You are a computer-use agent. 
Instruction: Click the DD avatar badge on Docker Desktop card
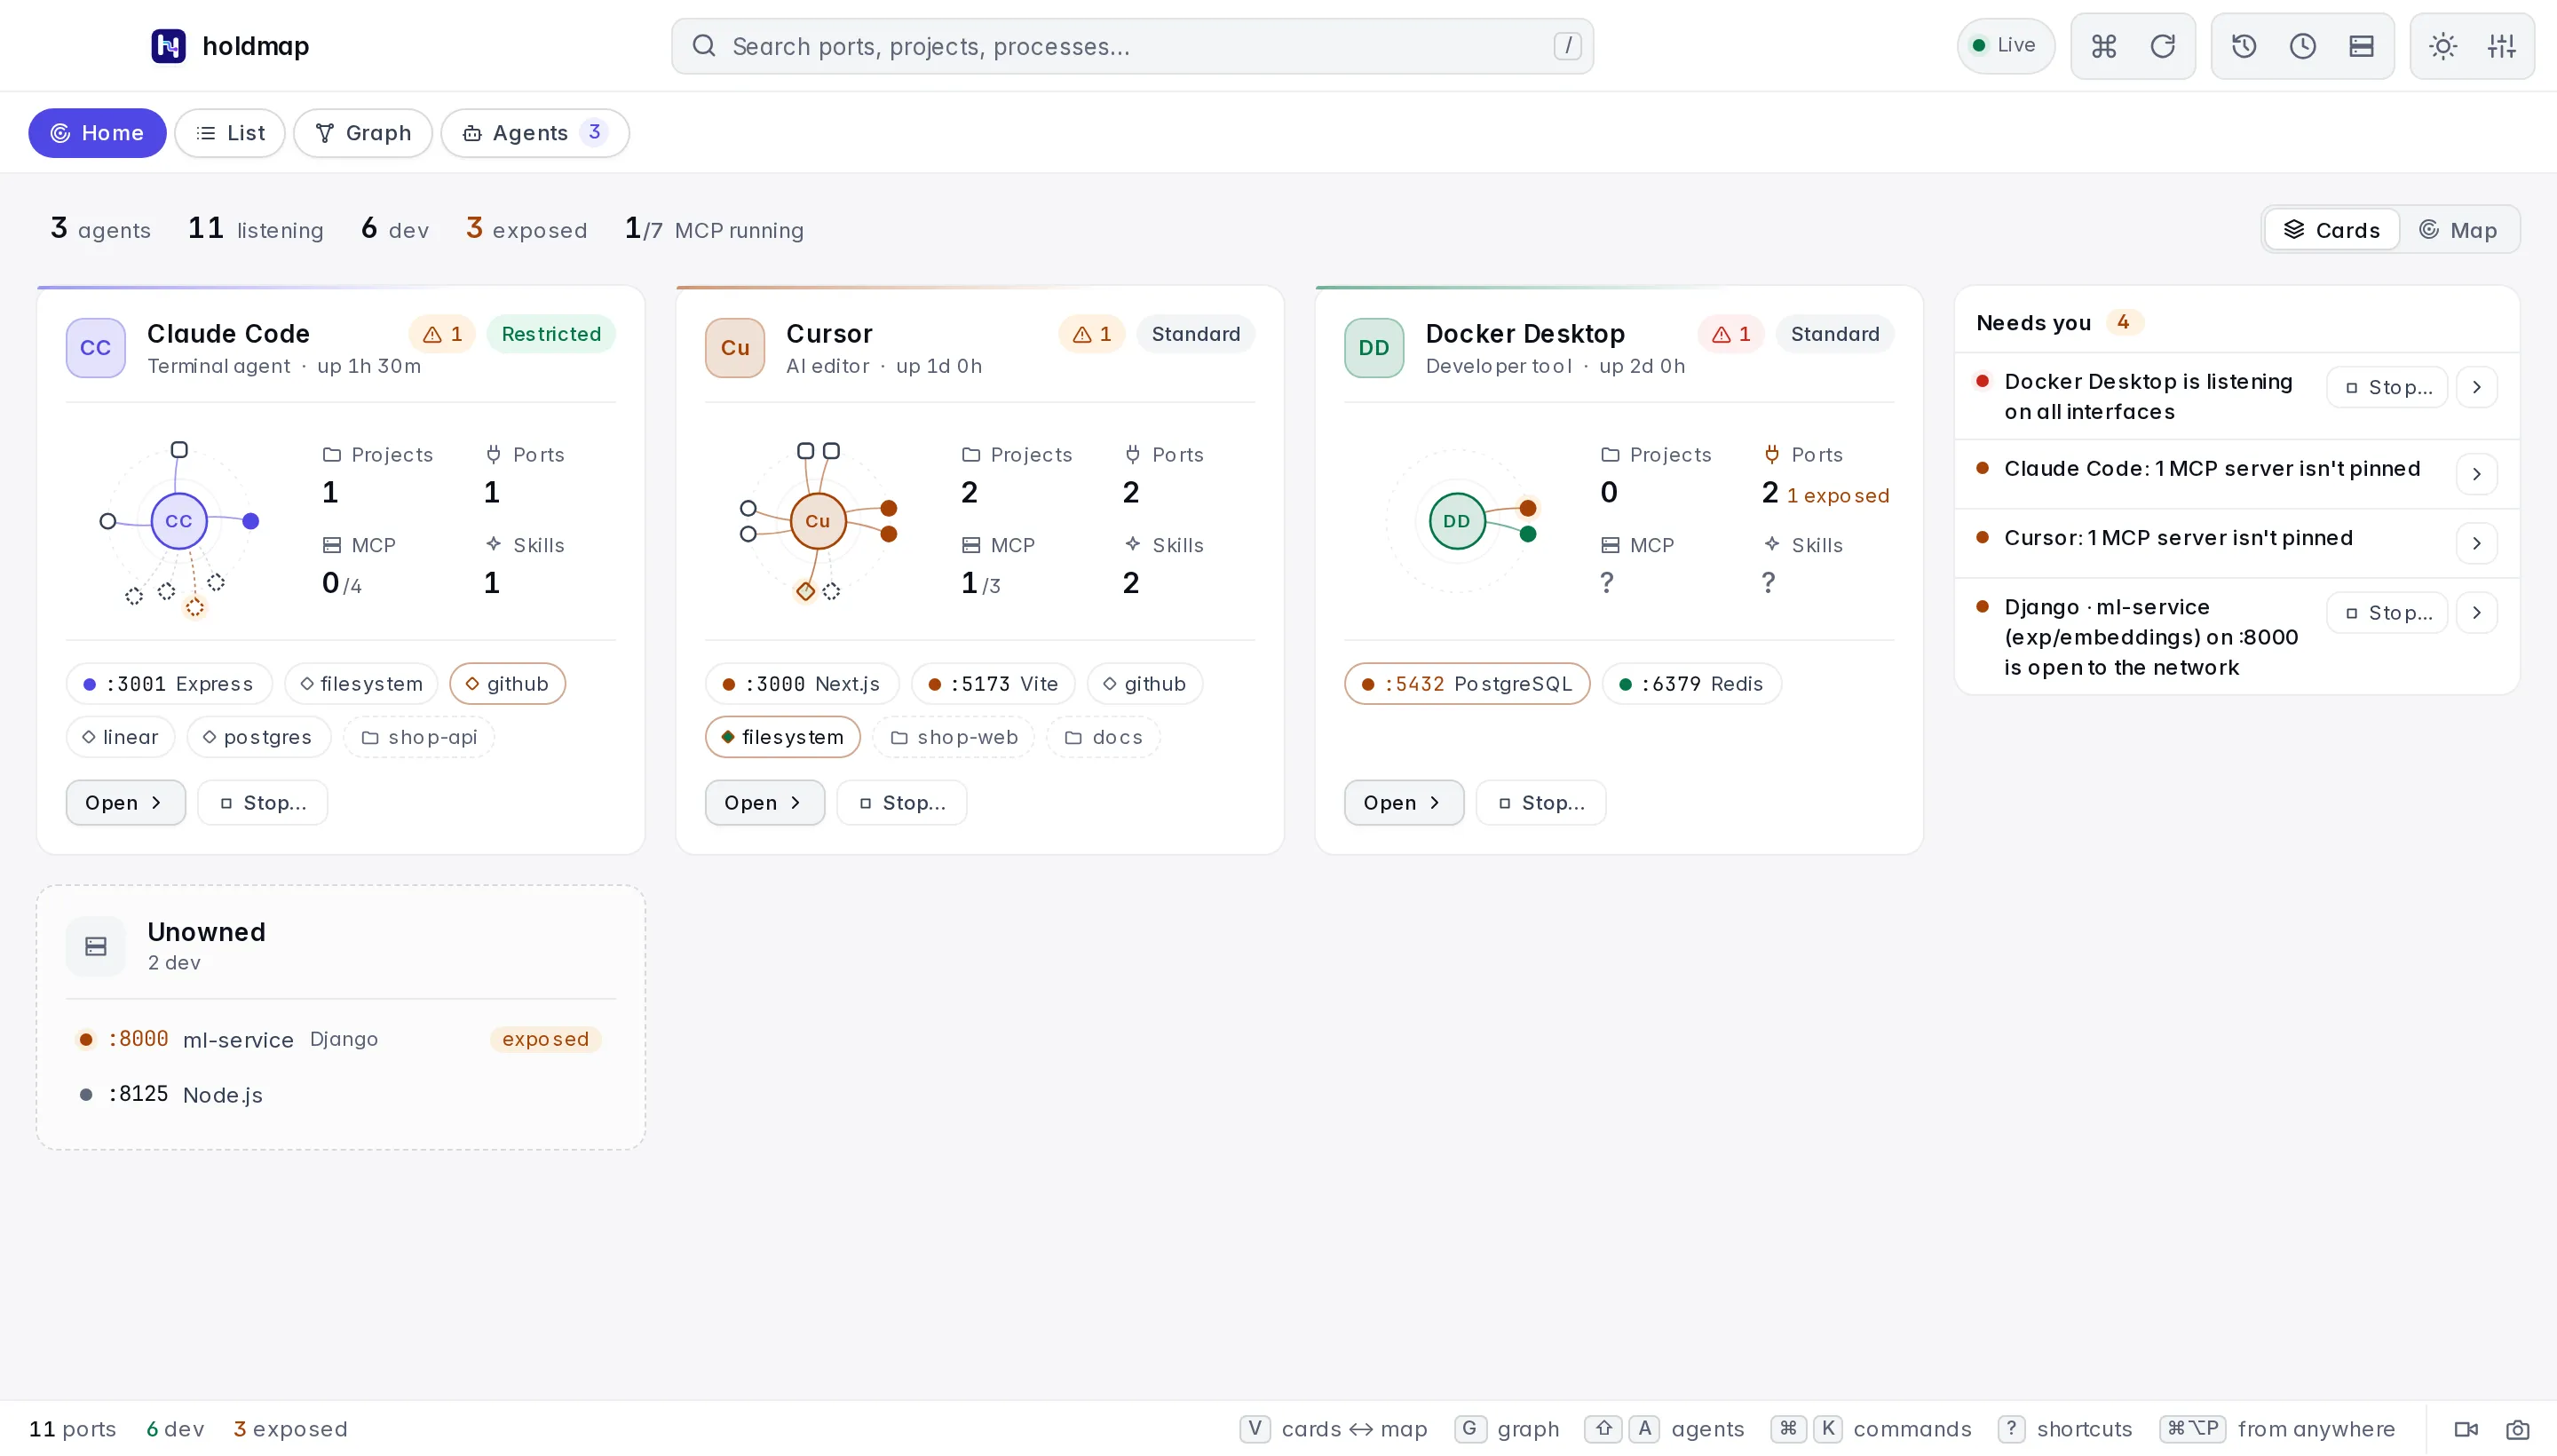pyautogui.click(x=1374, y=348)
